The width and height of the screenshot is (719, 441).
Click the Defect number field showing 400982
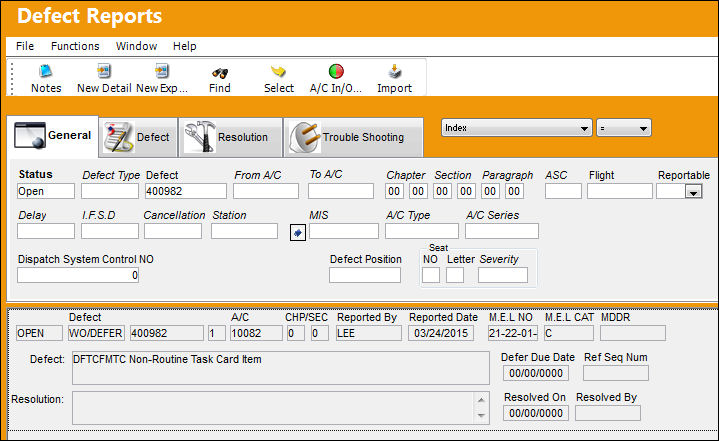(x=185, y=191)
